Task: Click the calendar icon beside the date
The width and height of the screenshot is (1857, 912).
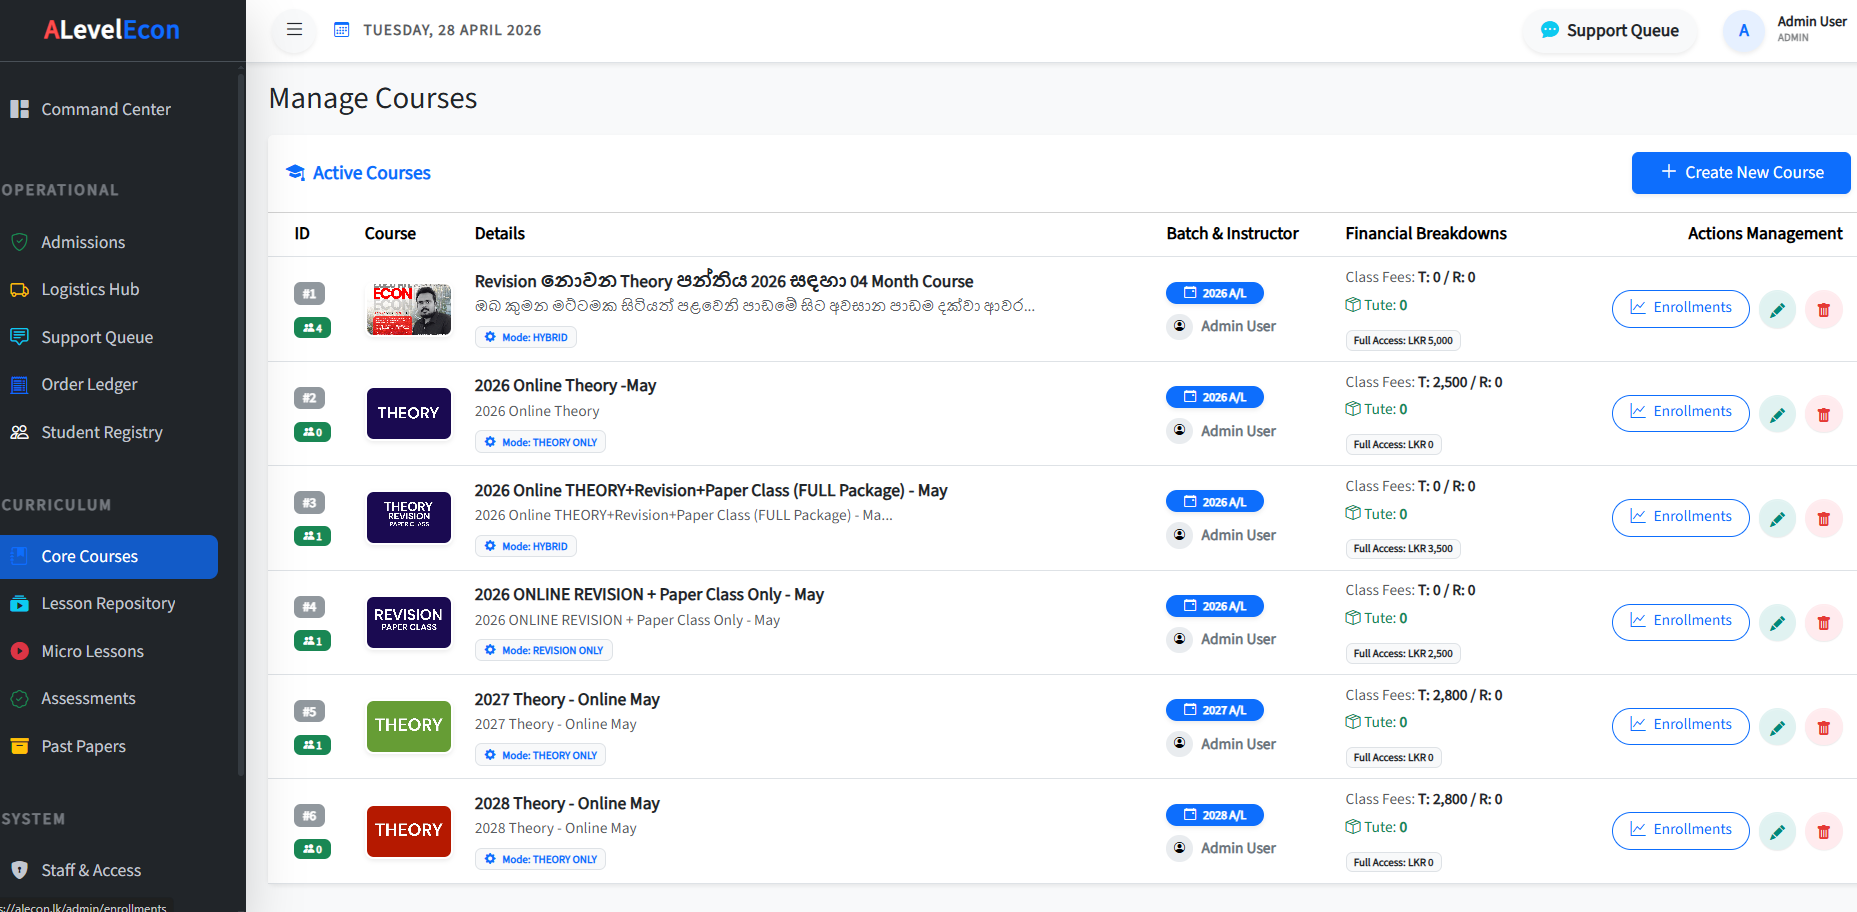Action: click(x=341, y=30)
